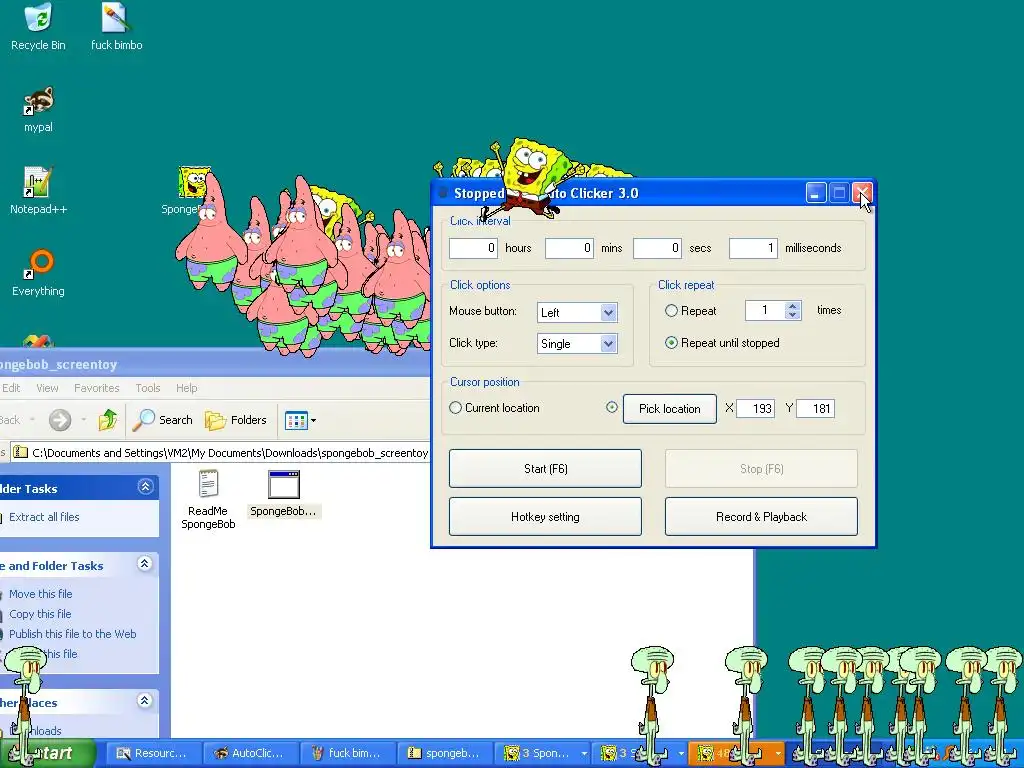The height and width of the screenshot is (768, 1024).
Task: Select Repeat until stopped radio option
Action: tap(671, 343)
